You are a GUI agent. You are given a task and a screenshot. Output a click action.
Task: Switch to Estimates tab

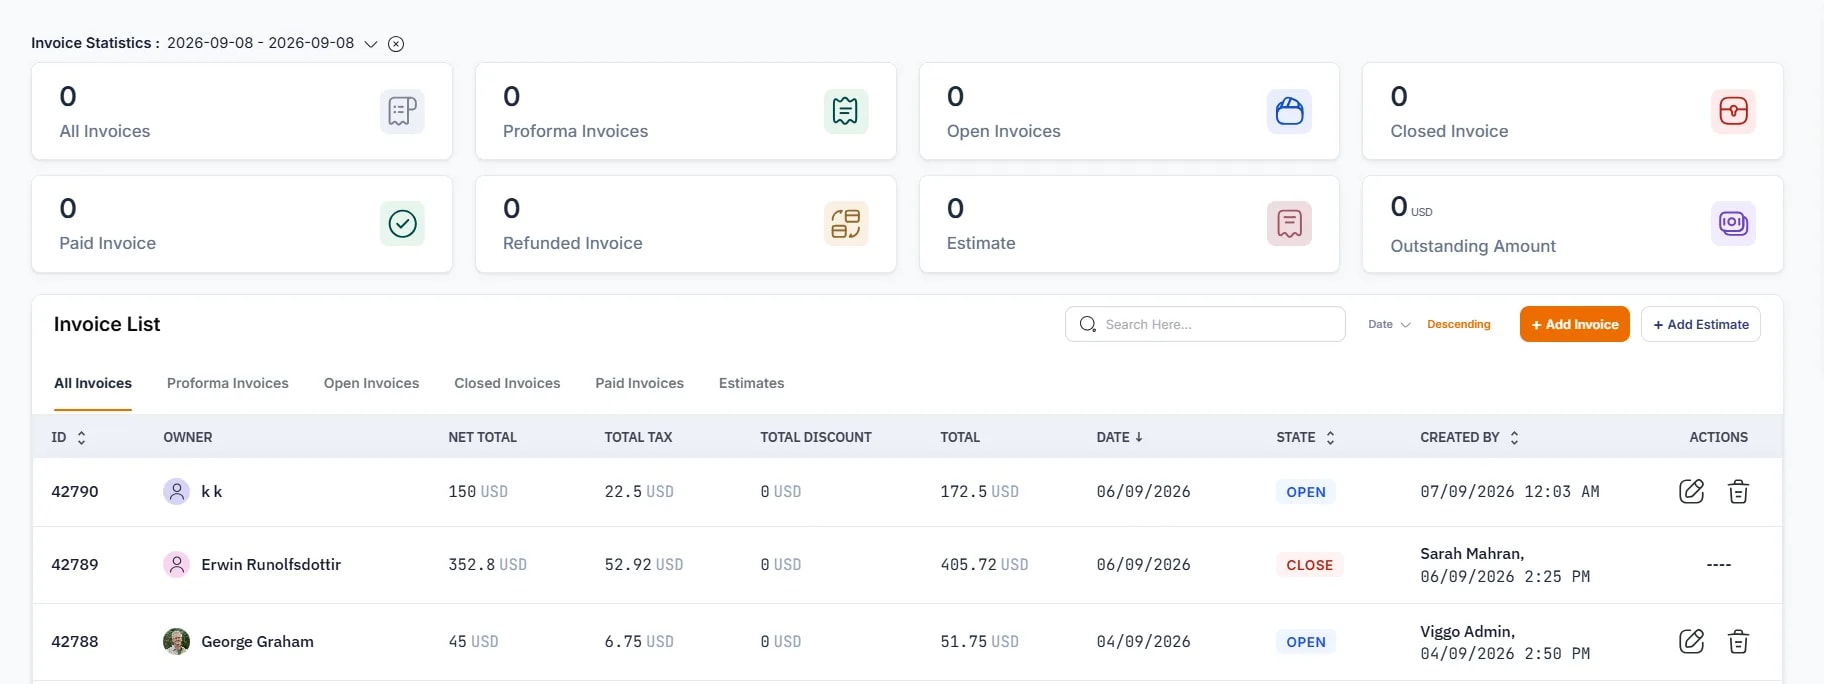pyautogui.click(x=751, y=383)
